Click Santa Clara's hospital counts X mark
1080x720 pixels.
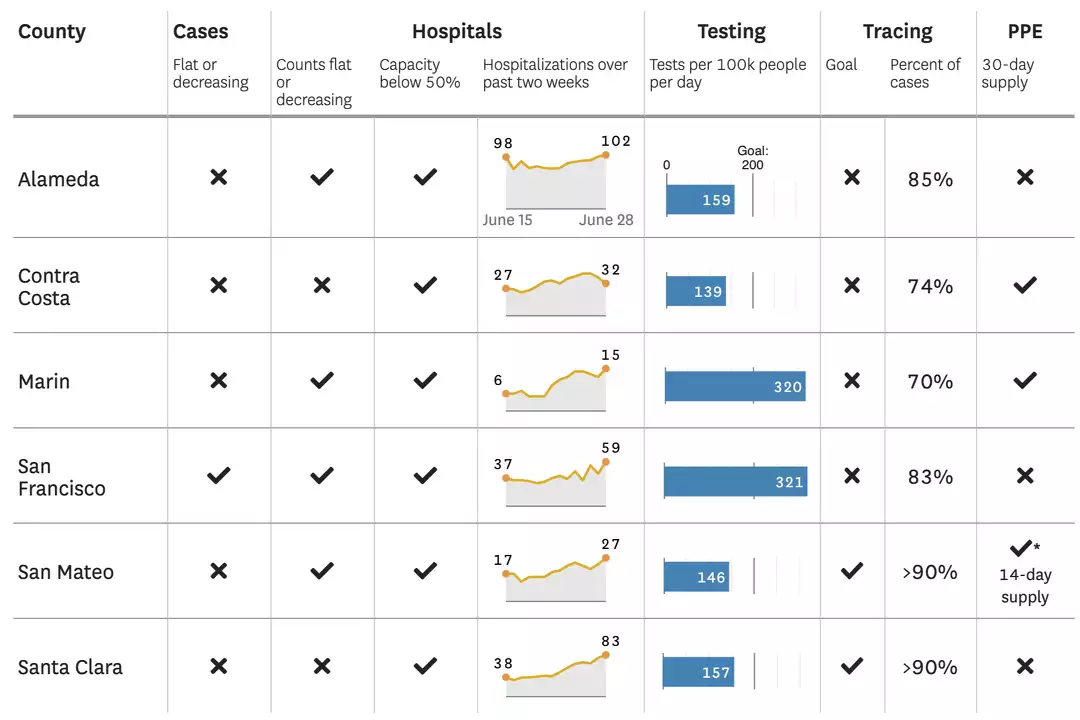(x=322, y=667)
